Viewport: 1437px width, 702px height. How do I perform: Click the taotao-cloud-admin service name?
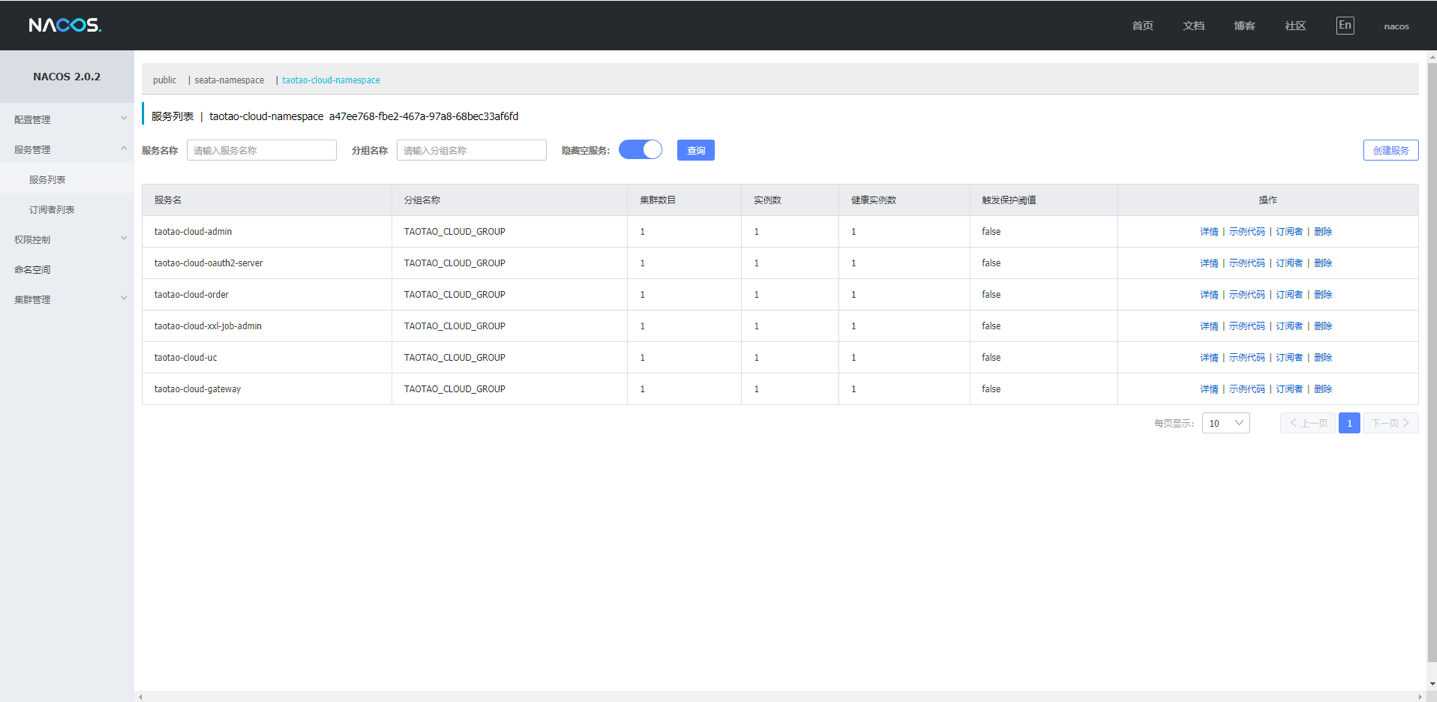(x=193, y=232)
